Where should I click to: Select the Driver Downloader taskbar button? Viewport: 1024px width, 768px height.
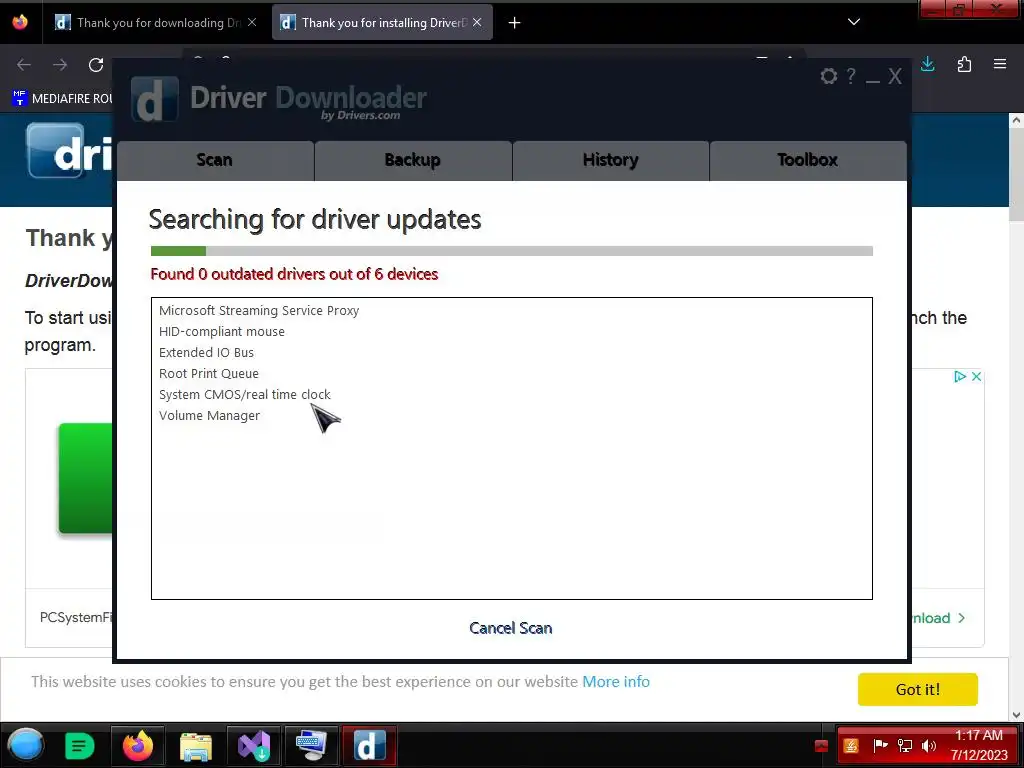tap(370, 746)
